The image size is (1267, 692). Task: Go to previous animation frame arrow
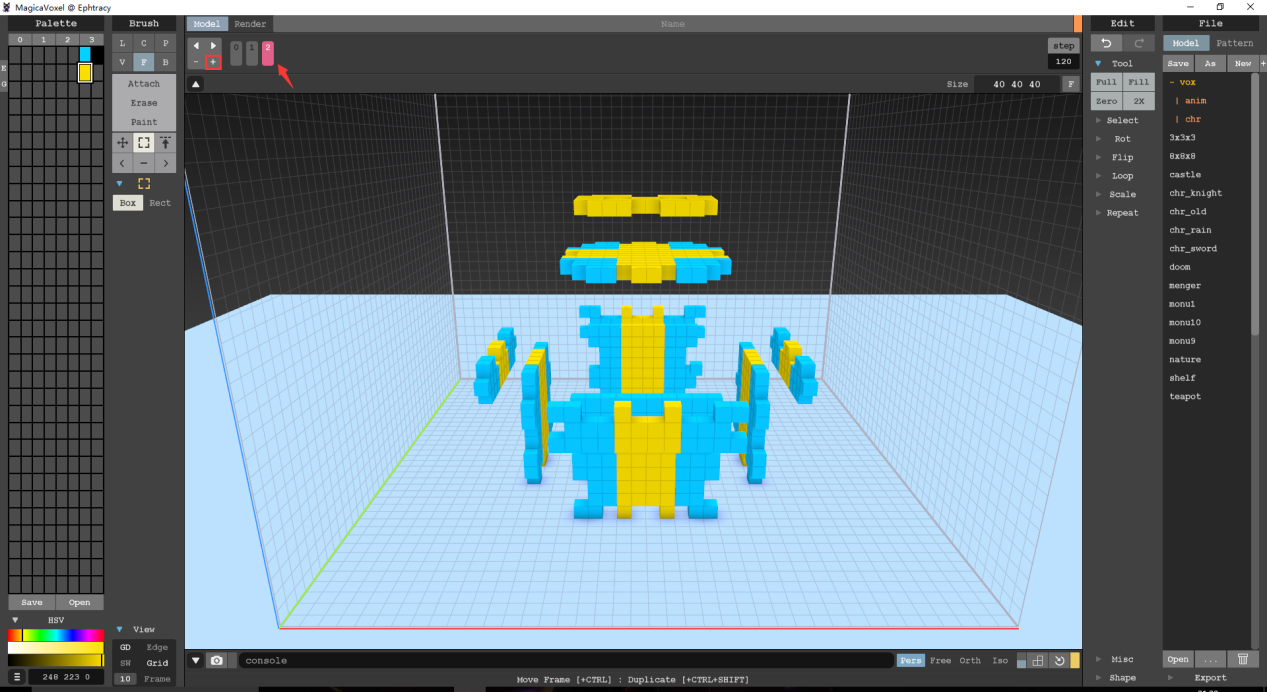point(196,46)
